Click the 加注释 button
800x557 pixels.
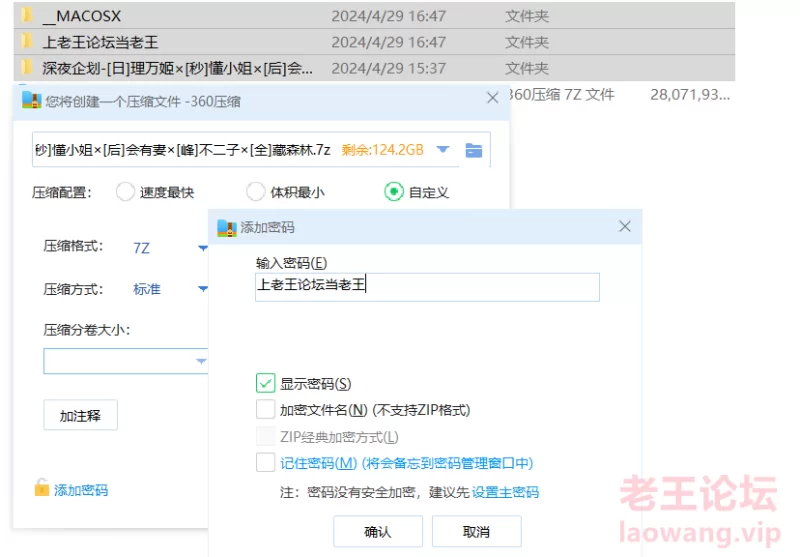(x=81, y=416)
